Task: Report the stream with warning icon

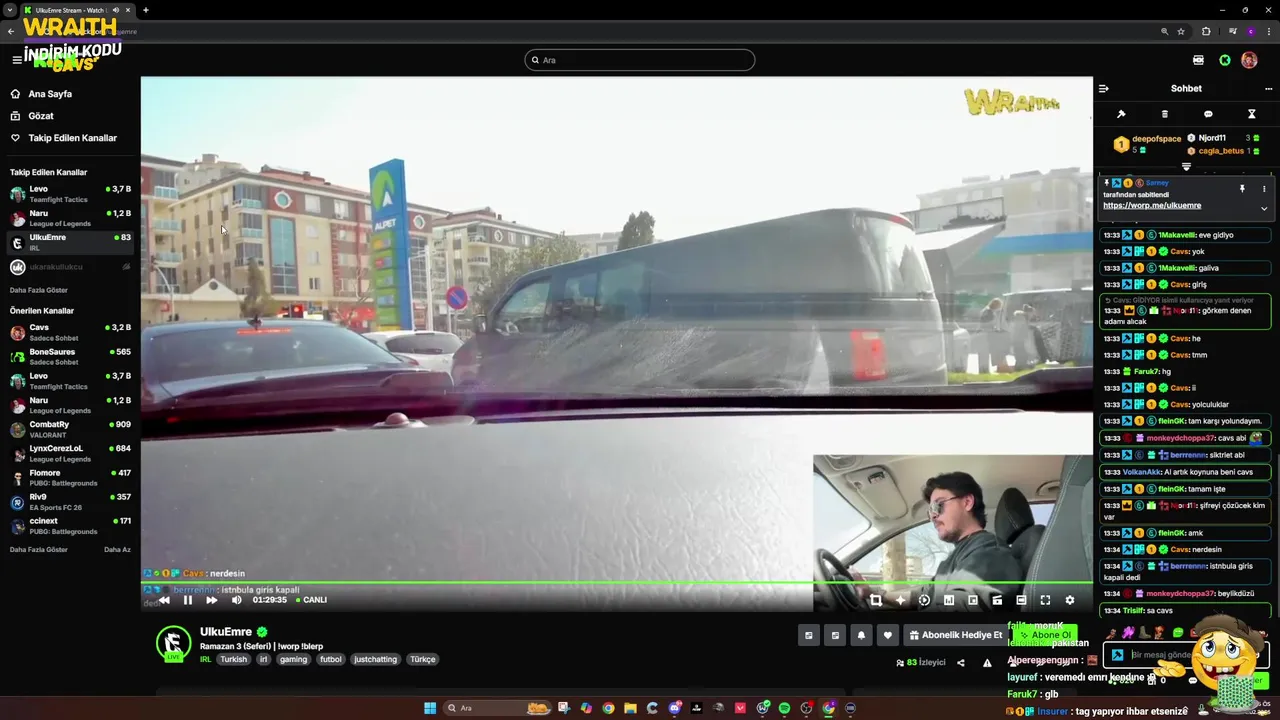Action: [987, 662]
